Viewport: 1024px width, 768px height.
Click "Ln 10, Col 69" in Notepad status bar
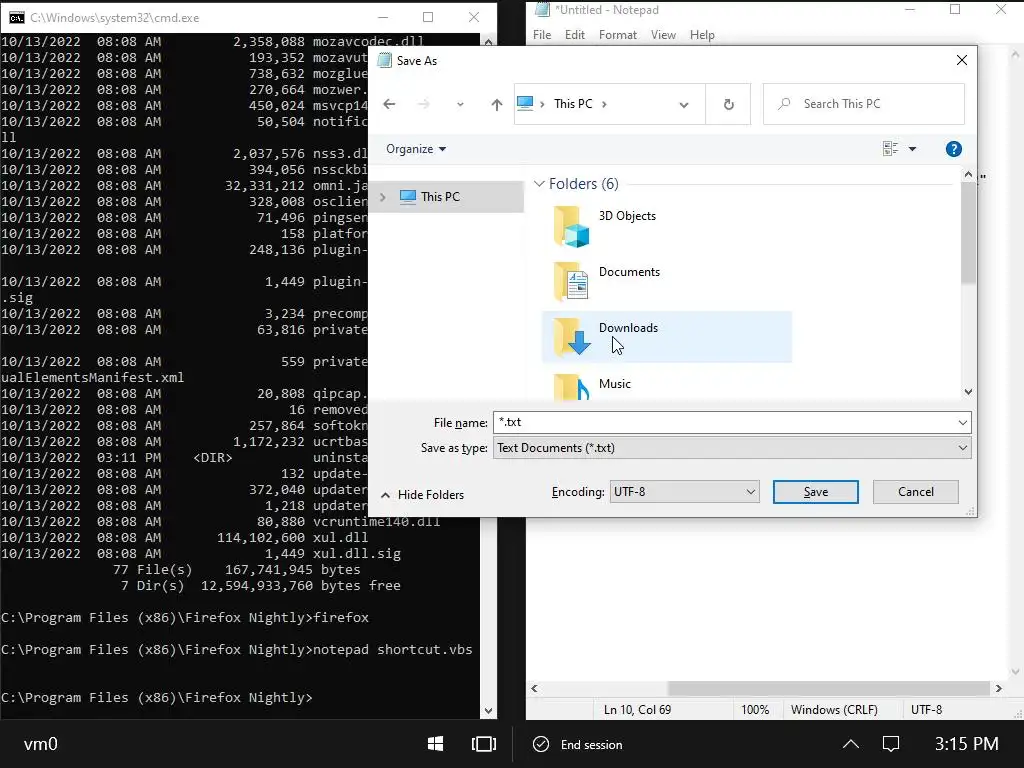(x=637, y=710)
